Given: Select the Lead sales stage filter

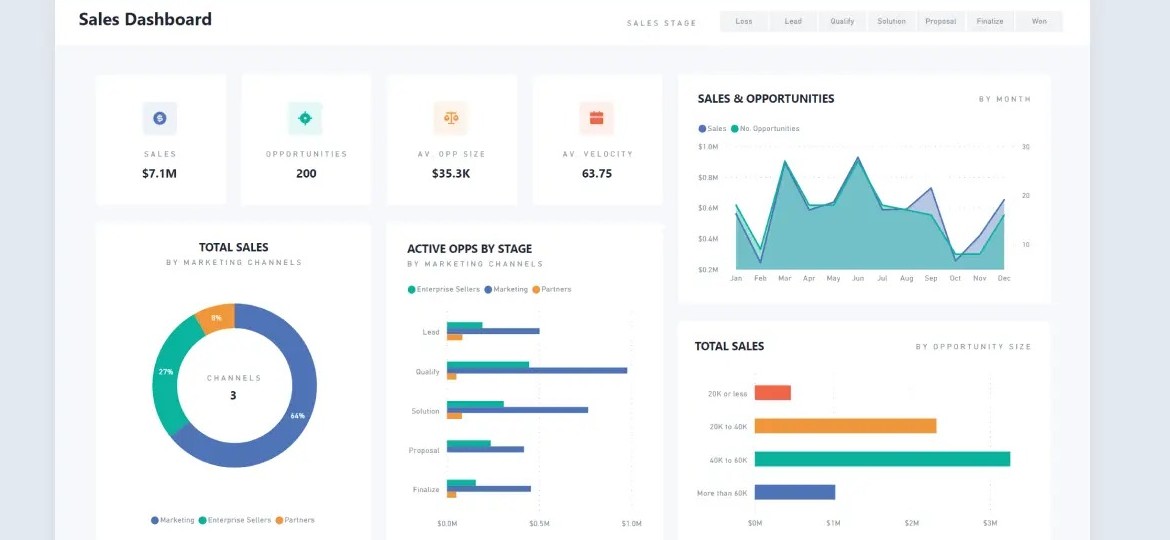Looking at the screenshot, I should 793,21.
